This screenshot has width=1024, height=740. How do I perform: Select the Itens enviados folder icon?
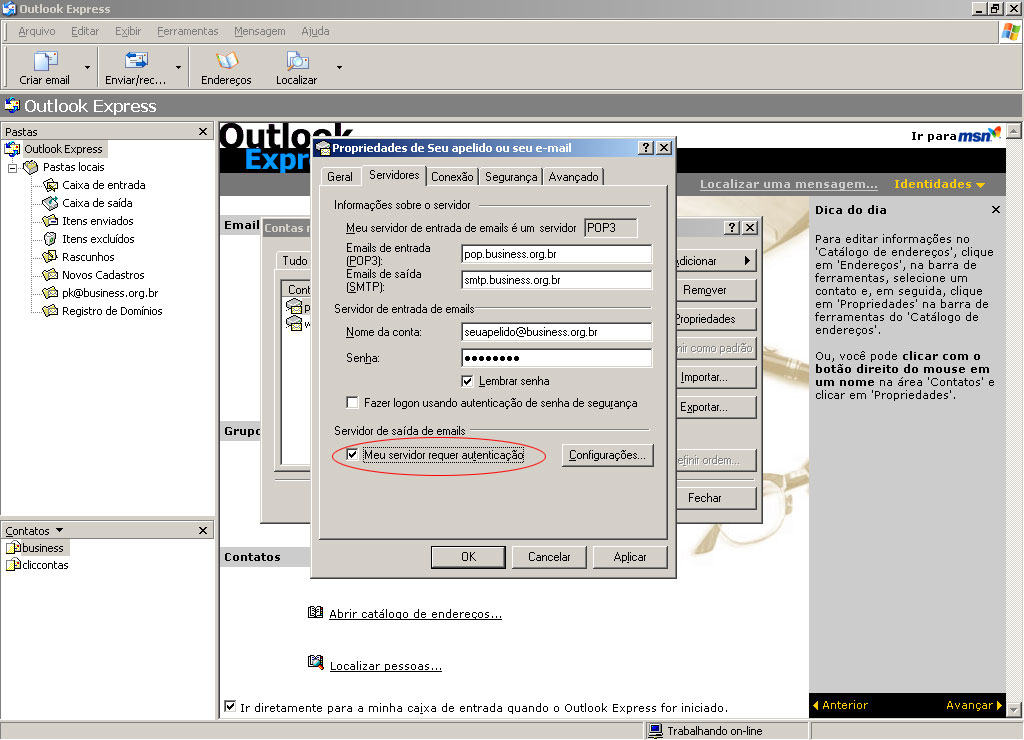(50, 221)
